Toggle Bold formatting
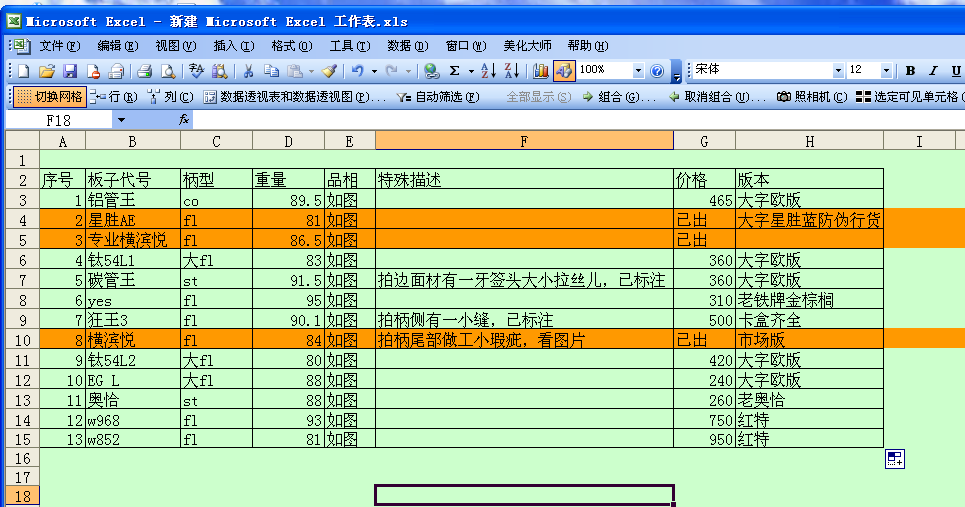This screenshot has height=507, width=965. (910, 71)
